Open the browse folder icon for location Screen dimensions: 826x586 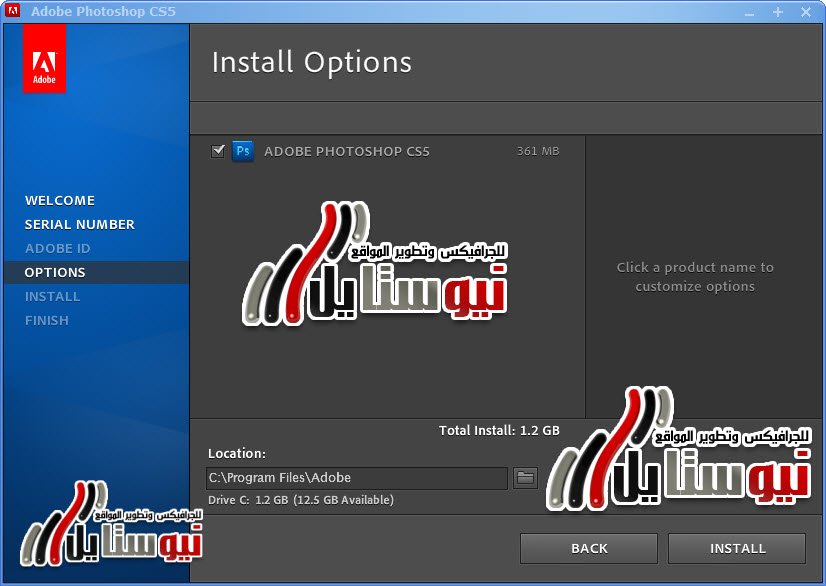525,478
